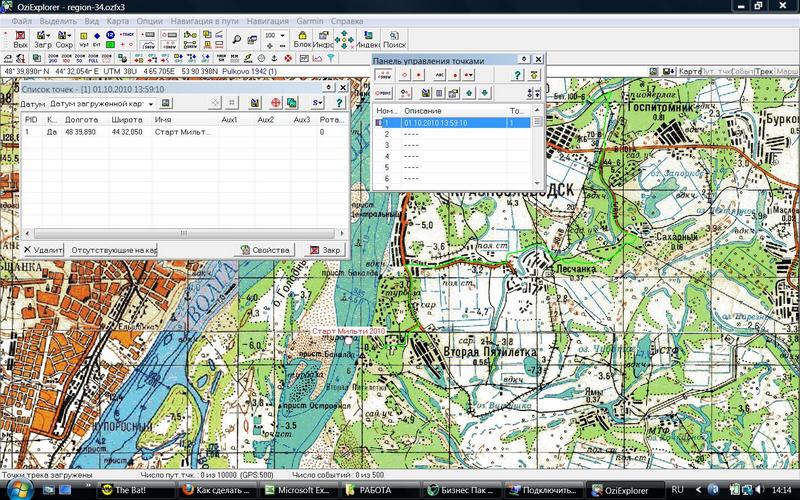Click the RU language indicator in tray
Viewport: 800px width, 500px height.
(677, 489)
